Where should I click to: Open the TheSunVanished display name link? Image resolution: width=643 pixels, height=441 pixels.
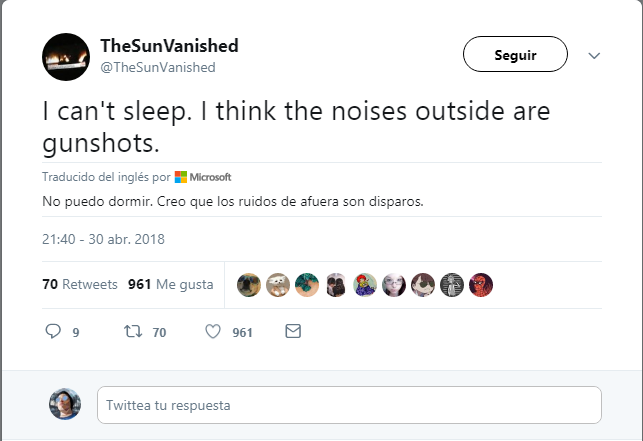[169, 47]
